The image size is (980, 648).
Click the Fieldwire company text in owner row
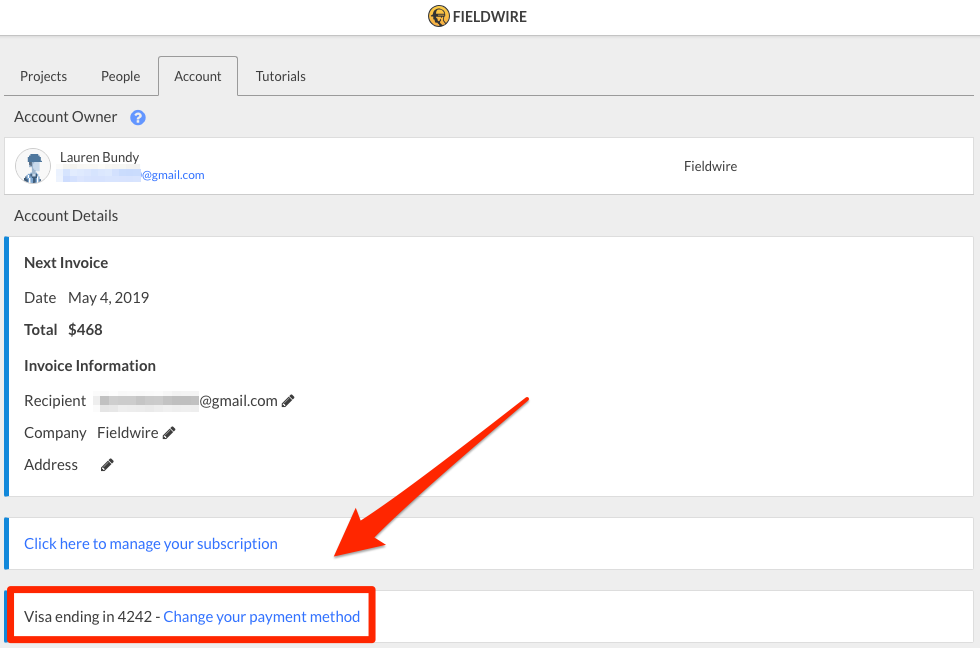[x=711, y=166]
